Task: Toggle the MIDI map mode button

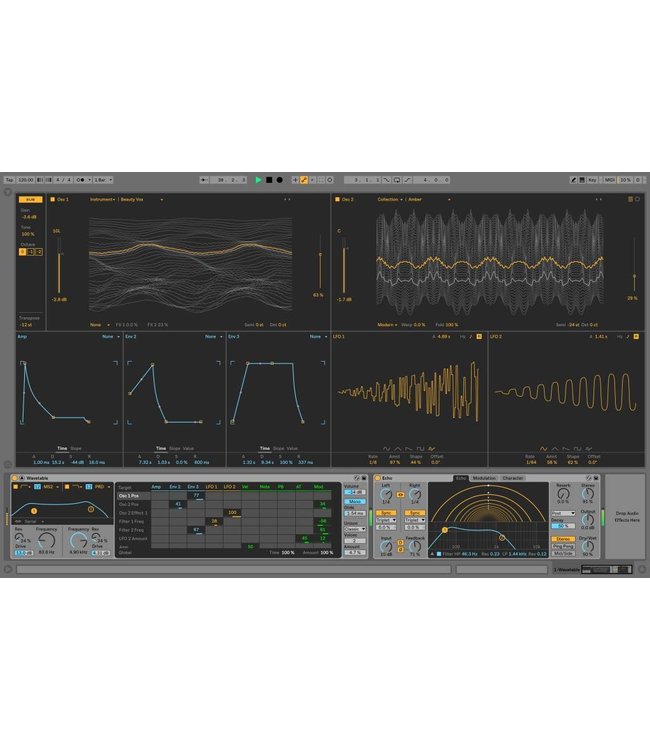Action: tap(609, 180)
